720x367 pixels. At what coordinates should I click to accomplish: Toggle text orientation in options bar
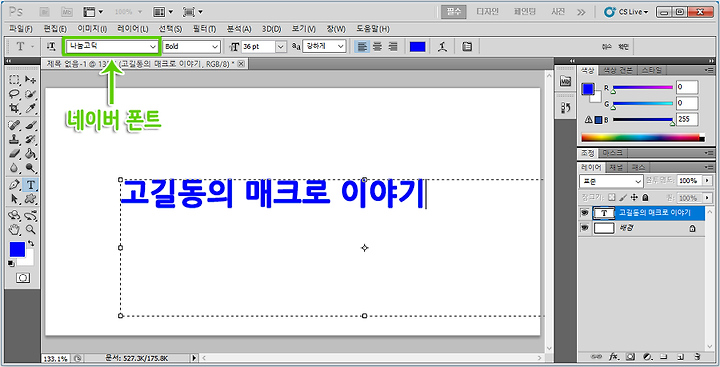(x=51, y=46)
